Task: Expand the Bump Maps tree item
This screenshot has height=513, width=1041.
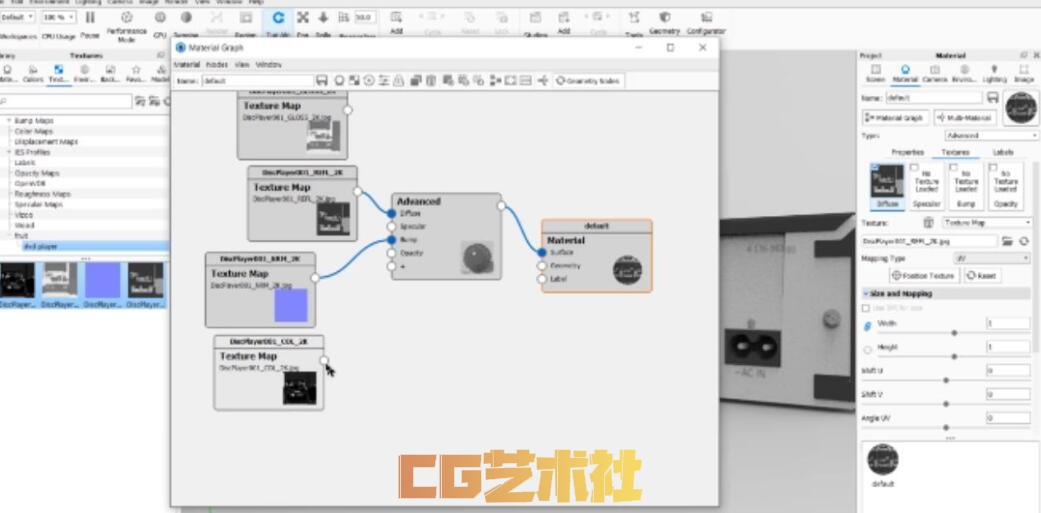Action: (9, 121)
